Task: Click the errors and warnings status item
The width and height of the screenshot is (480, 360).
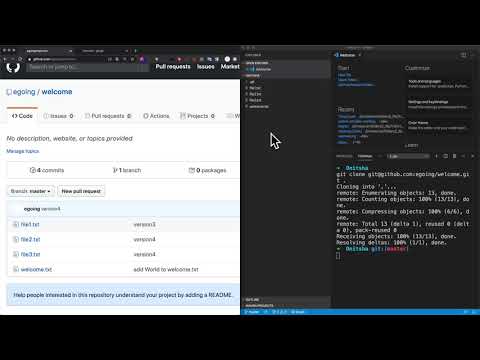Action: (279, 312)
